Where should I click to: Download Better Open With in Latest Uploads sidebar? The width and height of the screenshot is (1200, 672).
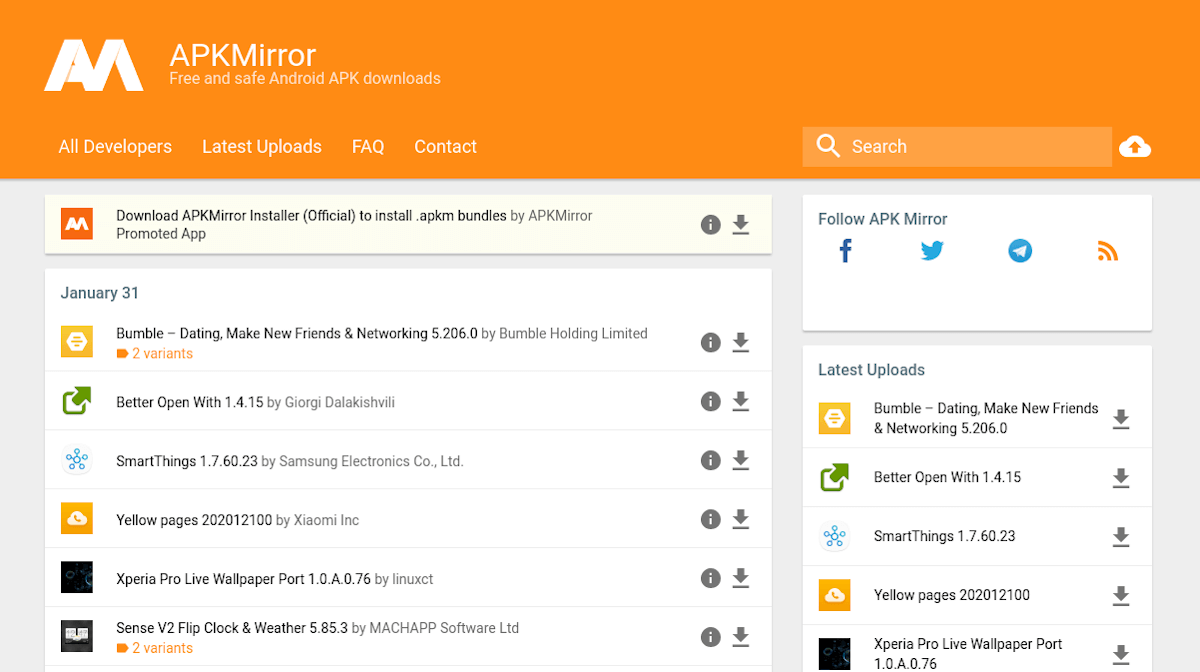tap(1121, 478)
